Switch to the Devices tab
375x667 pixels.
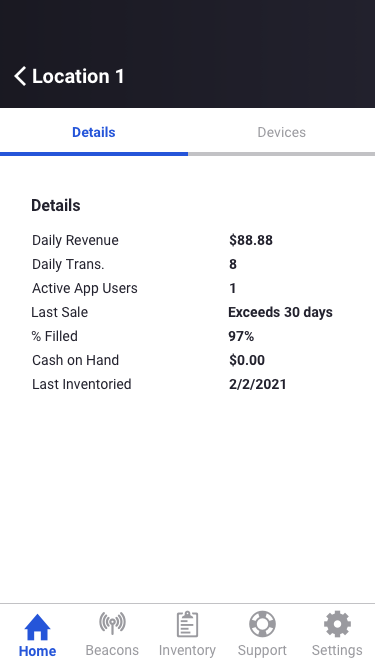281,132
